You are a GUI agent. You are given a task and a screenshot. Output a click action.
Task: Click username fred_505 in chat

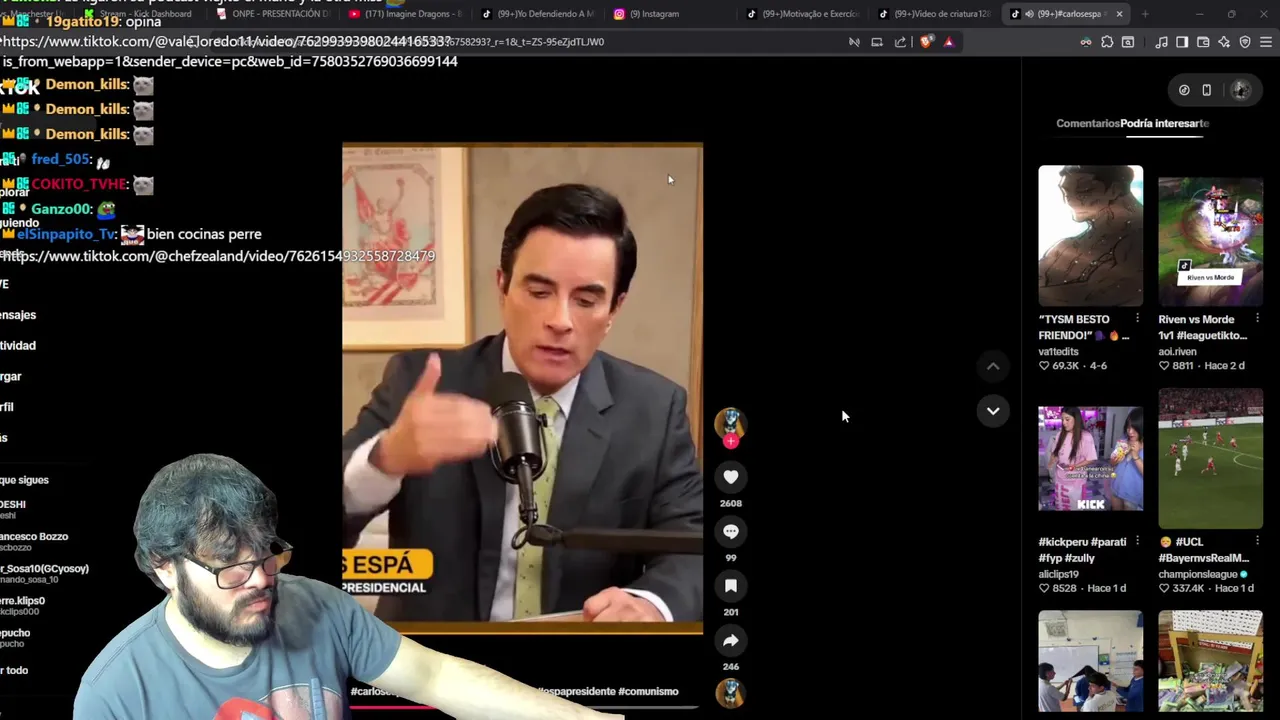60,159
